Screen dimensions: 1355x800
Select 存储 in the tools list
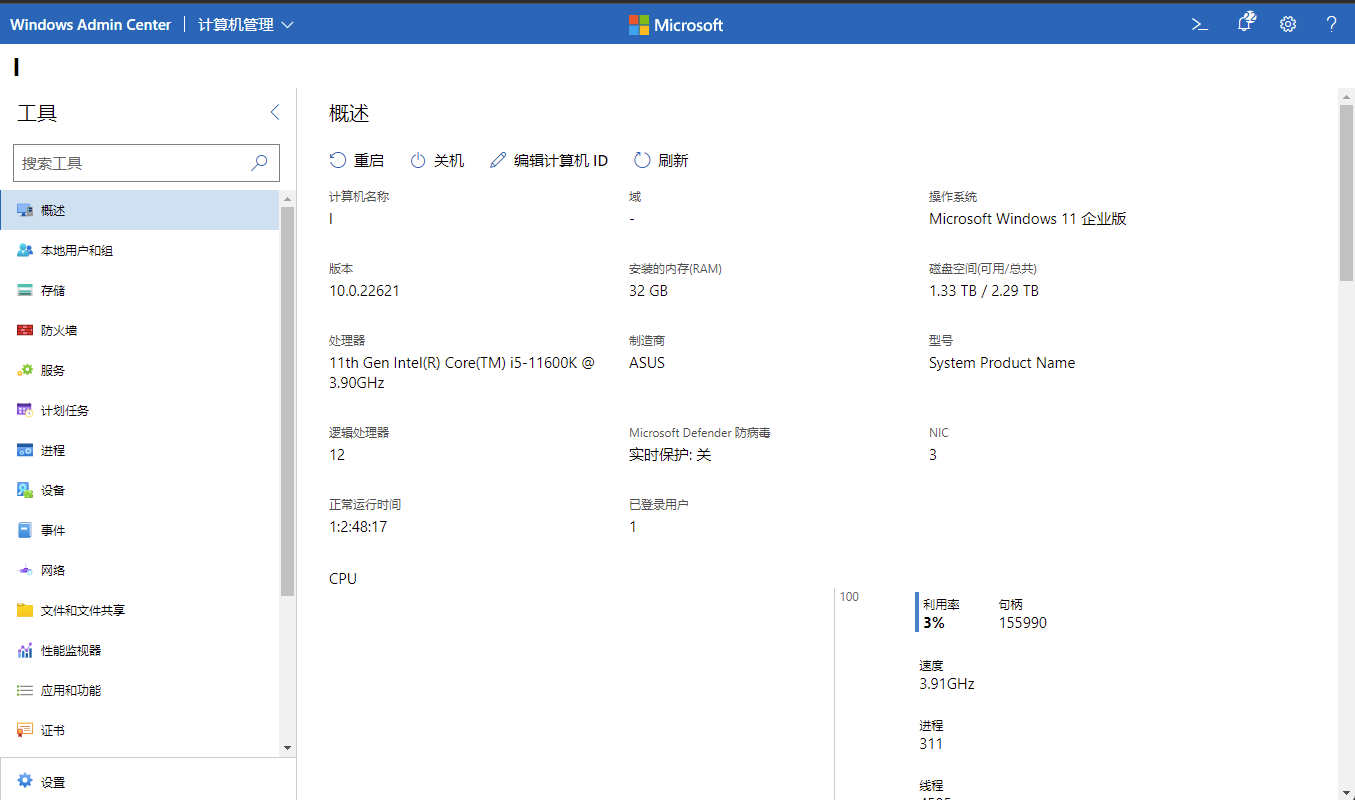pos(140,290)
